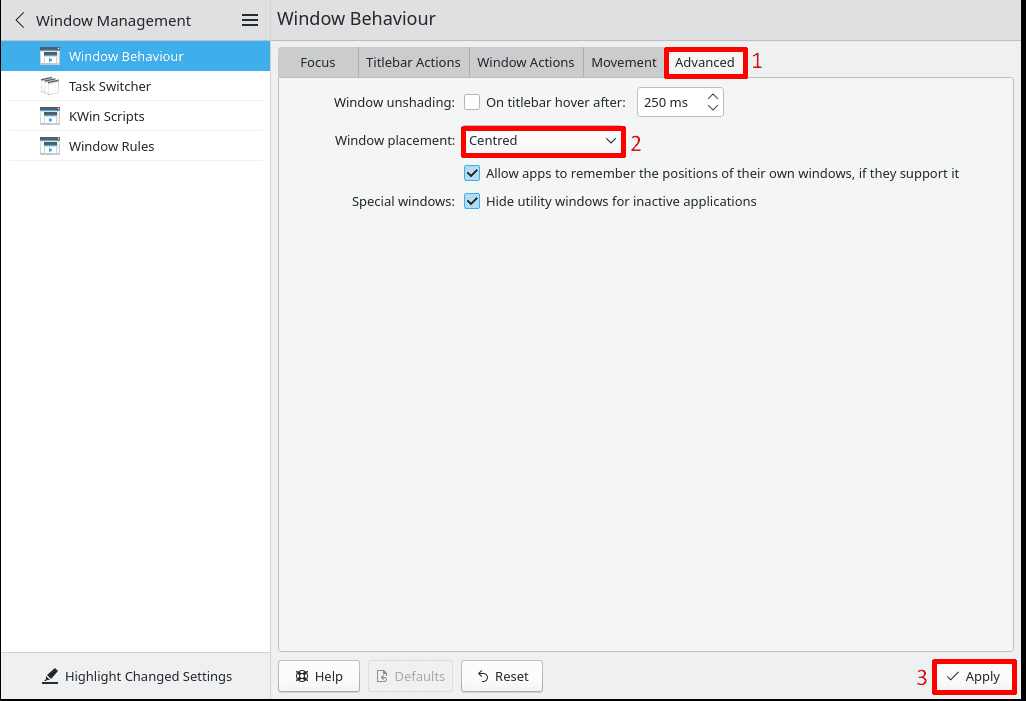Click the Defaults button
This screenshot has height=701, width=1026.
tap(410, 676)
